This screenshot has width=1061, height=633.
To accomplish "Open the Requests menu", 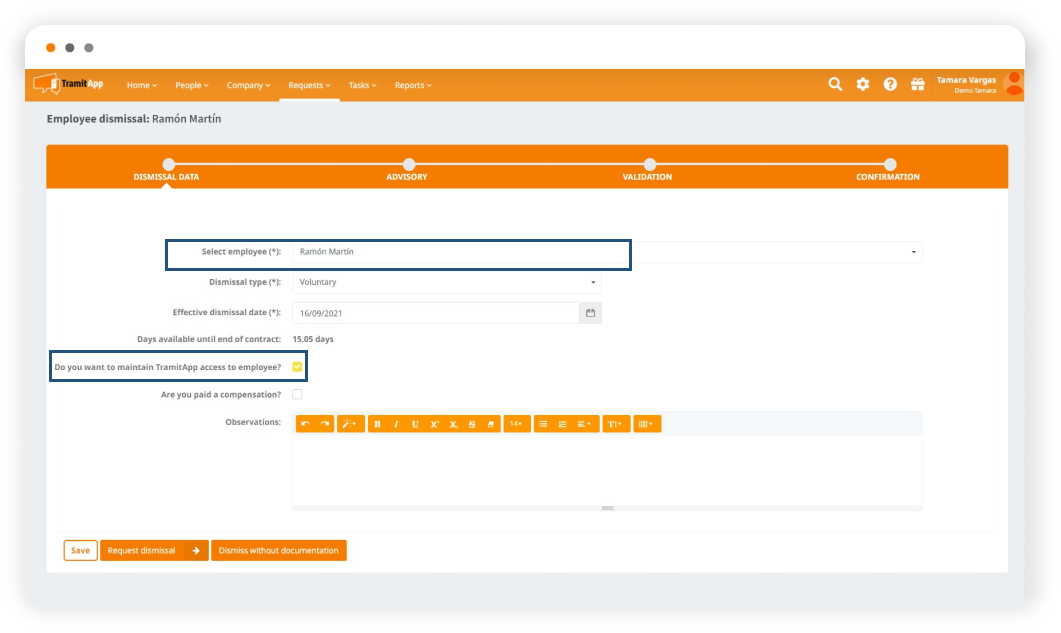I will pyautogui.click(x=308, y=86).
